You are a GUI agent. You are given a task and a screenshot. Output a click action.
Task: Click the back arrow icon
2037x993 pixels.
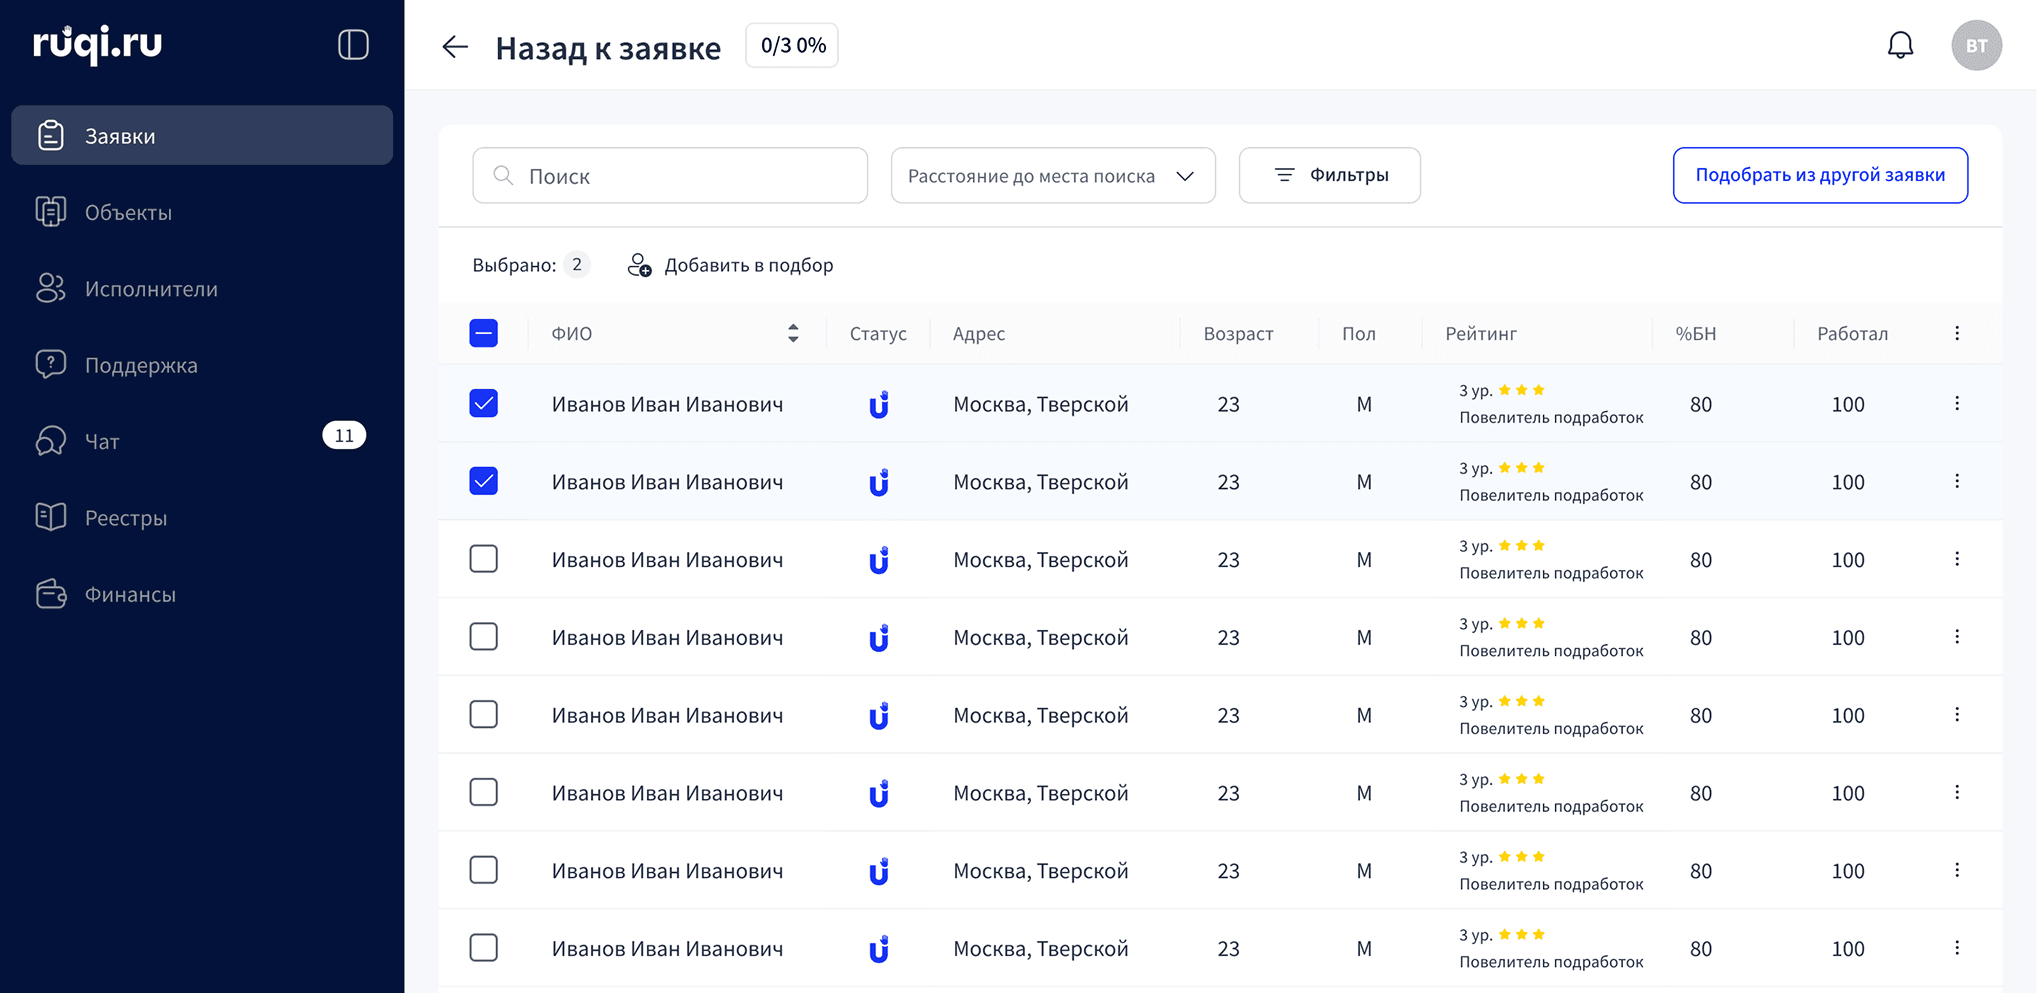[455, 47]
